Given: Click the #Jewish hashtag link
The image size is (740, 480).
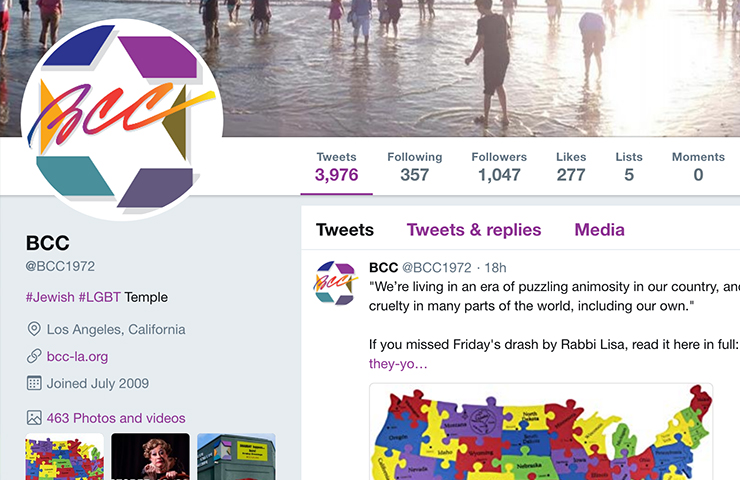Looking at the screenshot, I should coord(50,297).
